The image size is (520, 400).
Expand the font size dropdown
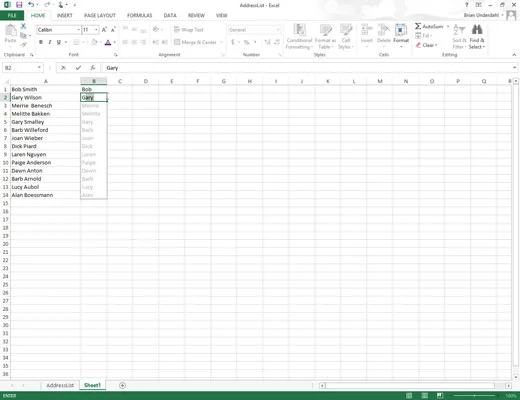[x=96, y=30]
